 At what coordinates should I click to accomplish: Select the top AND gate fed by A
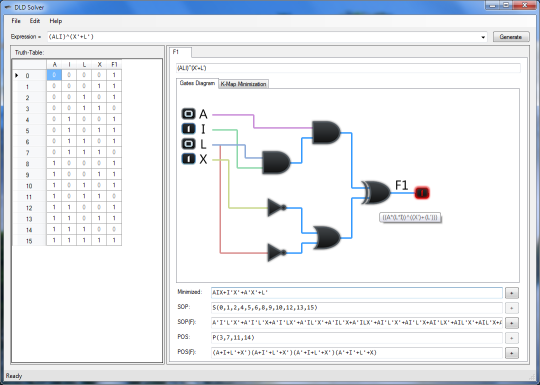(326, 132)
